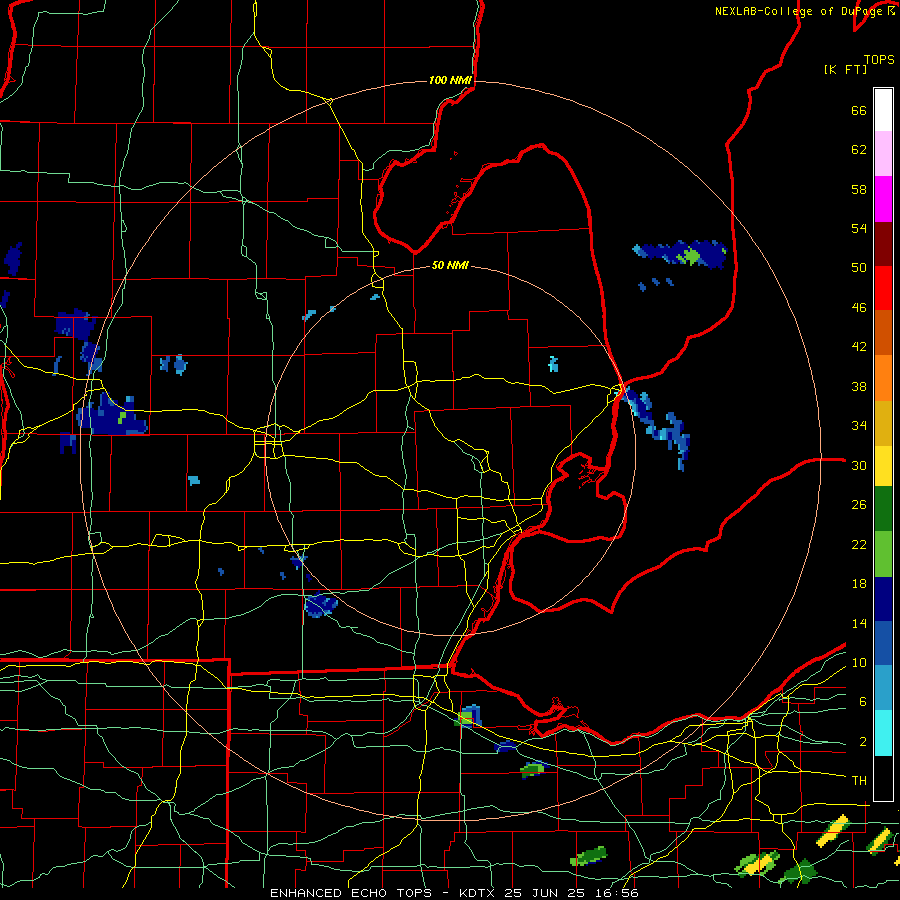Screen dimensions: 900x900
Task: Click the TH legend label
Action: (x=859, y=781)
